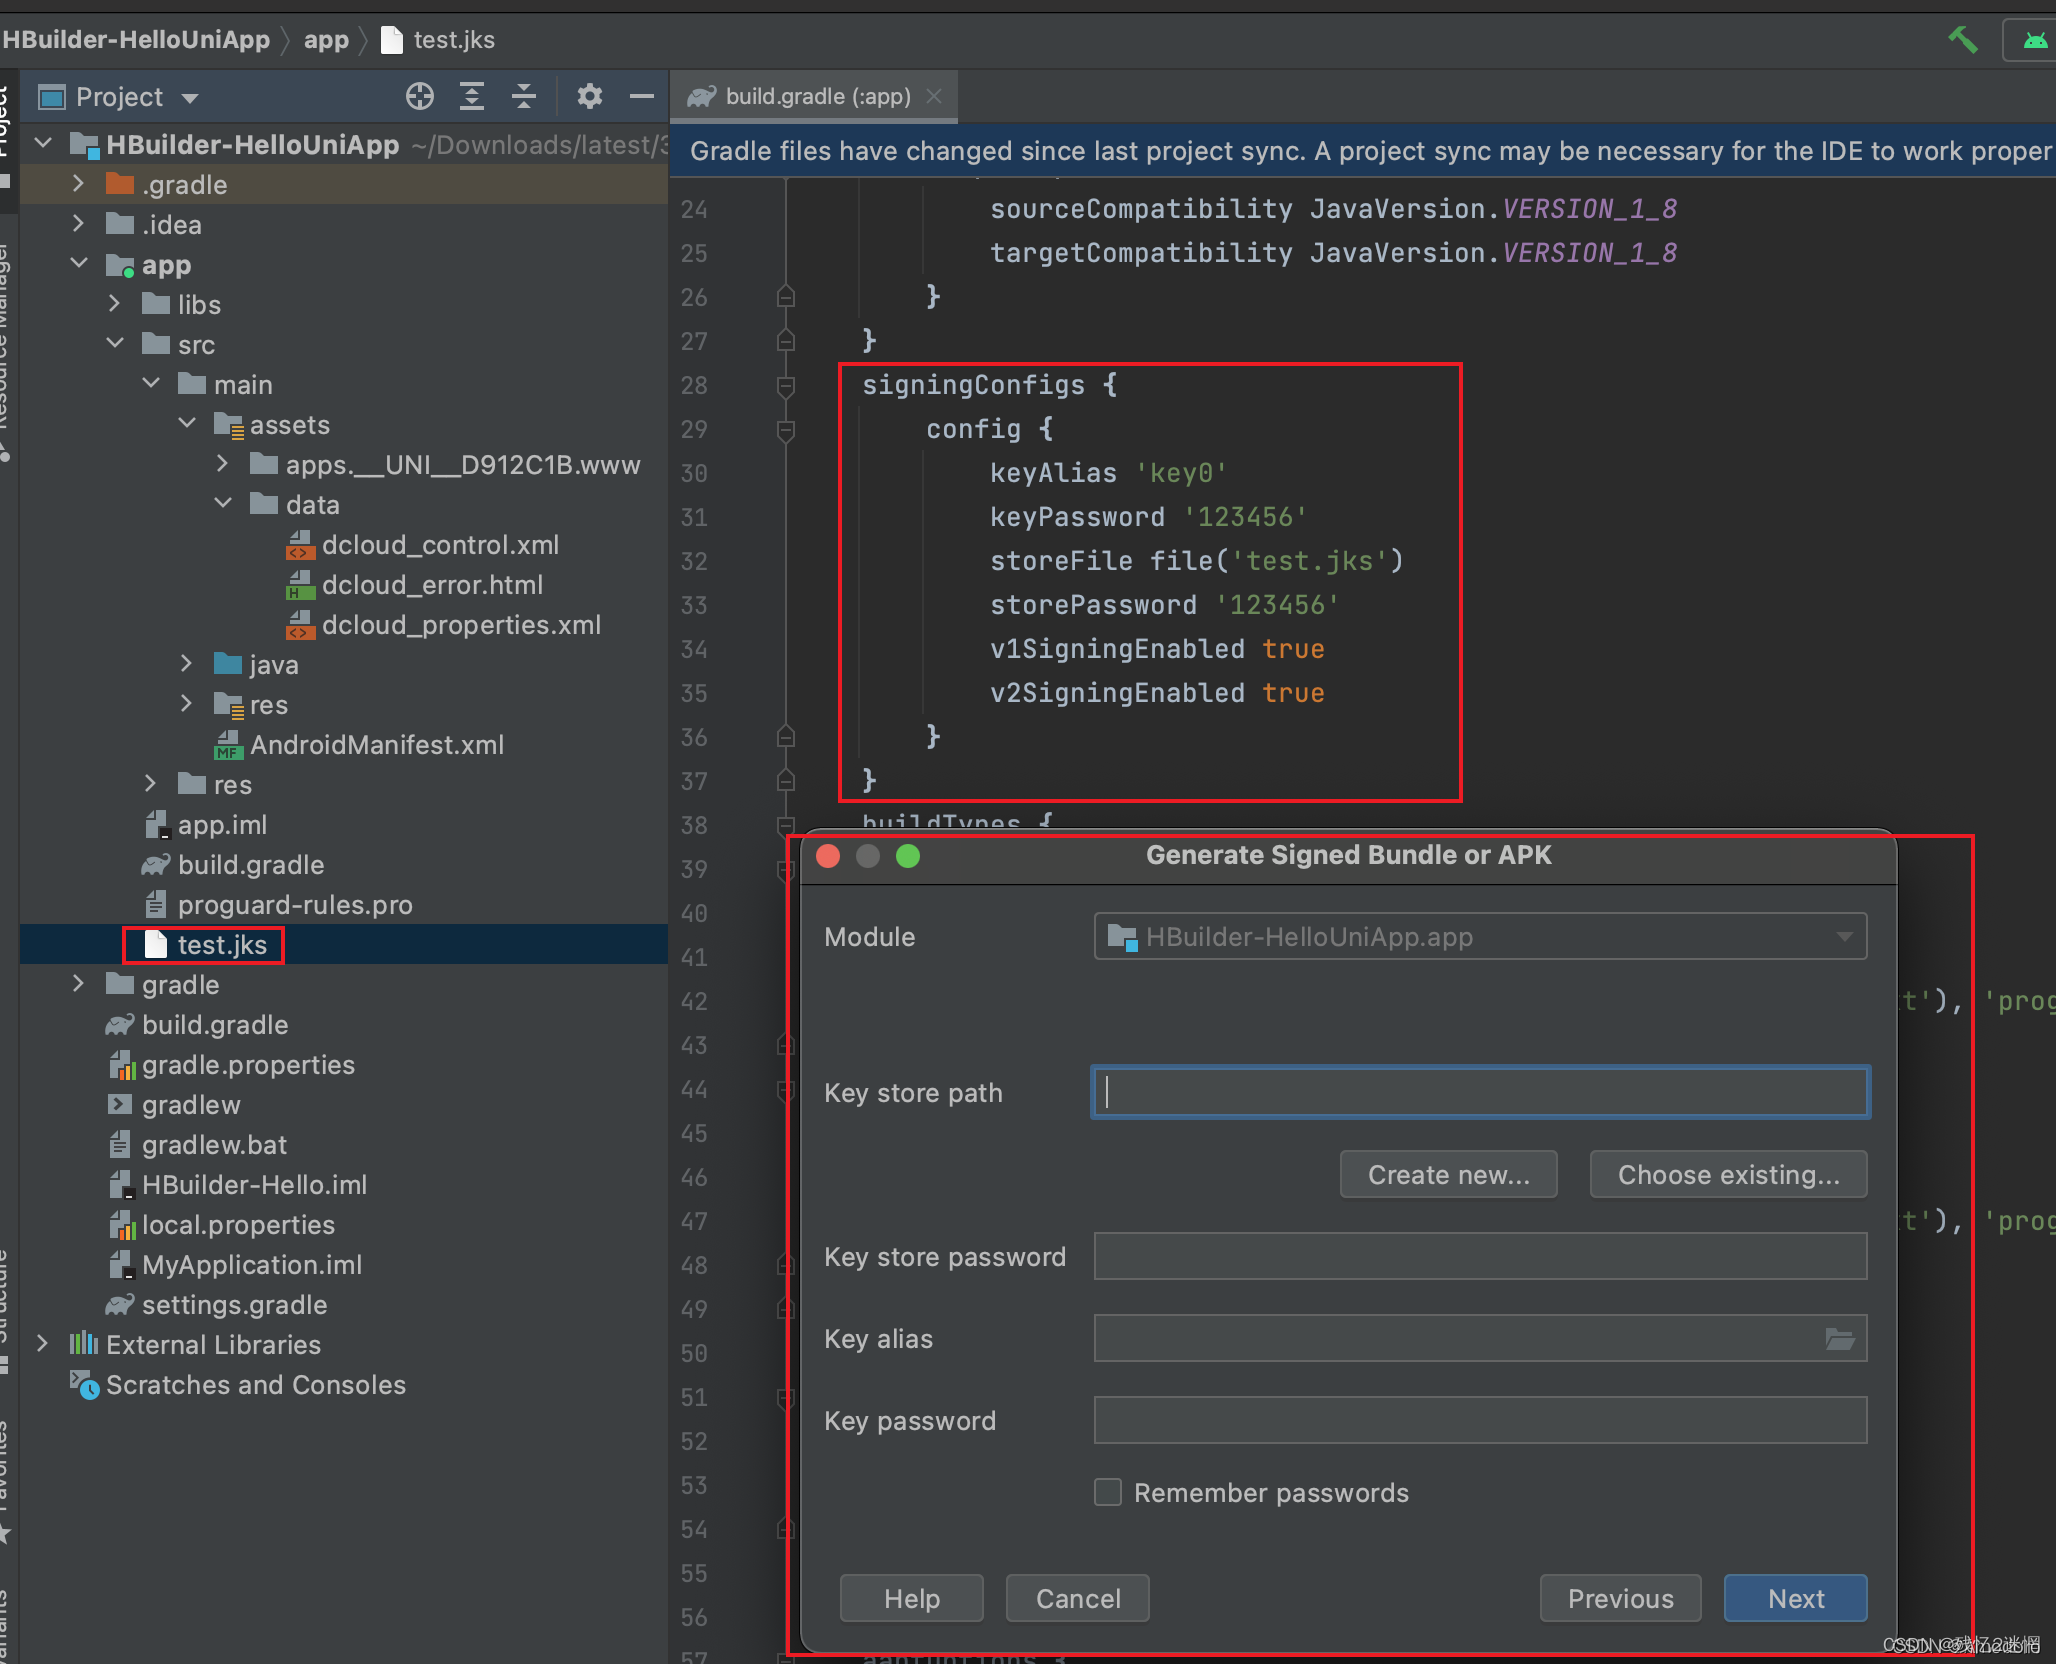2056x1664 pixels.
Task: Select HBuilder-HelloUniApp.app module dropdown
Action: [1474, 936]
